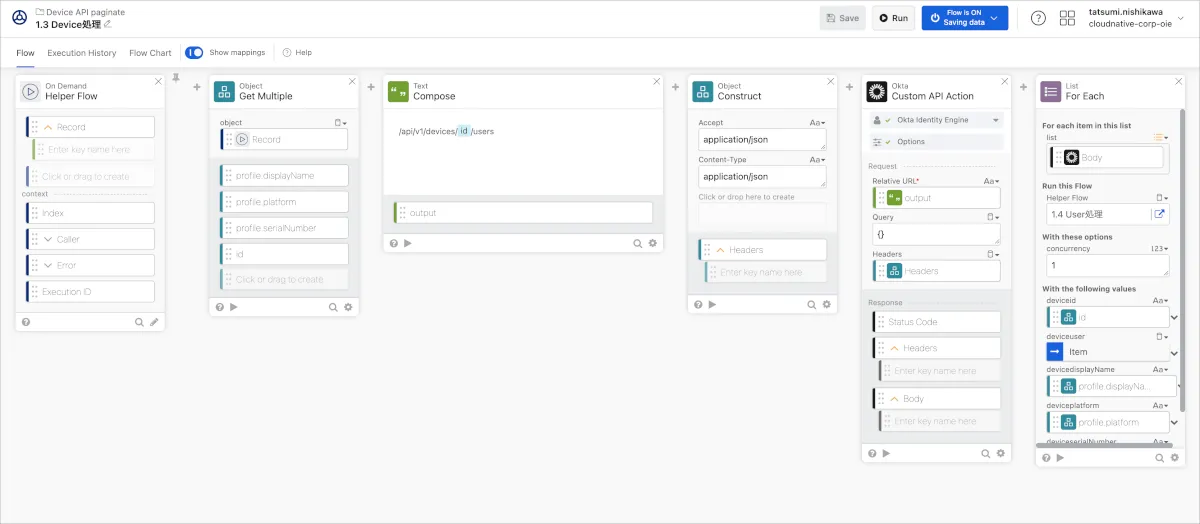Search icon on Construct card footer
The image size is (1200, 524).
[811, 304]
